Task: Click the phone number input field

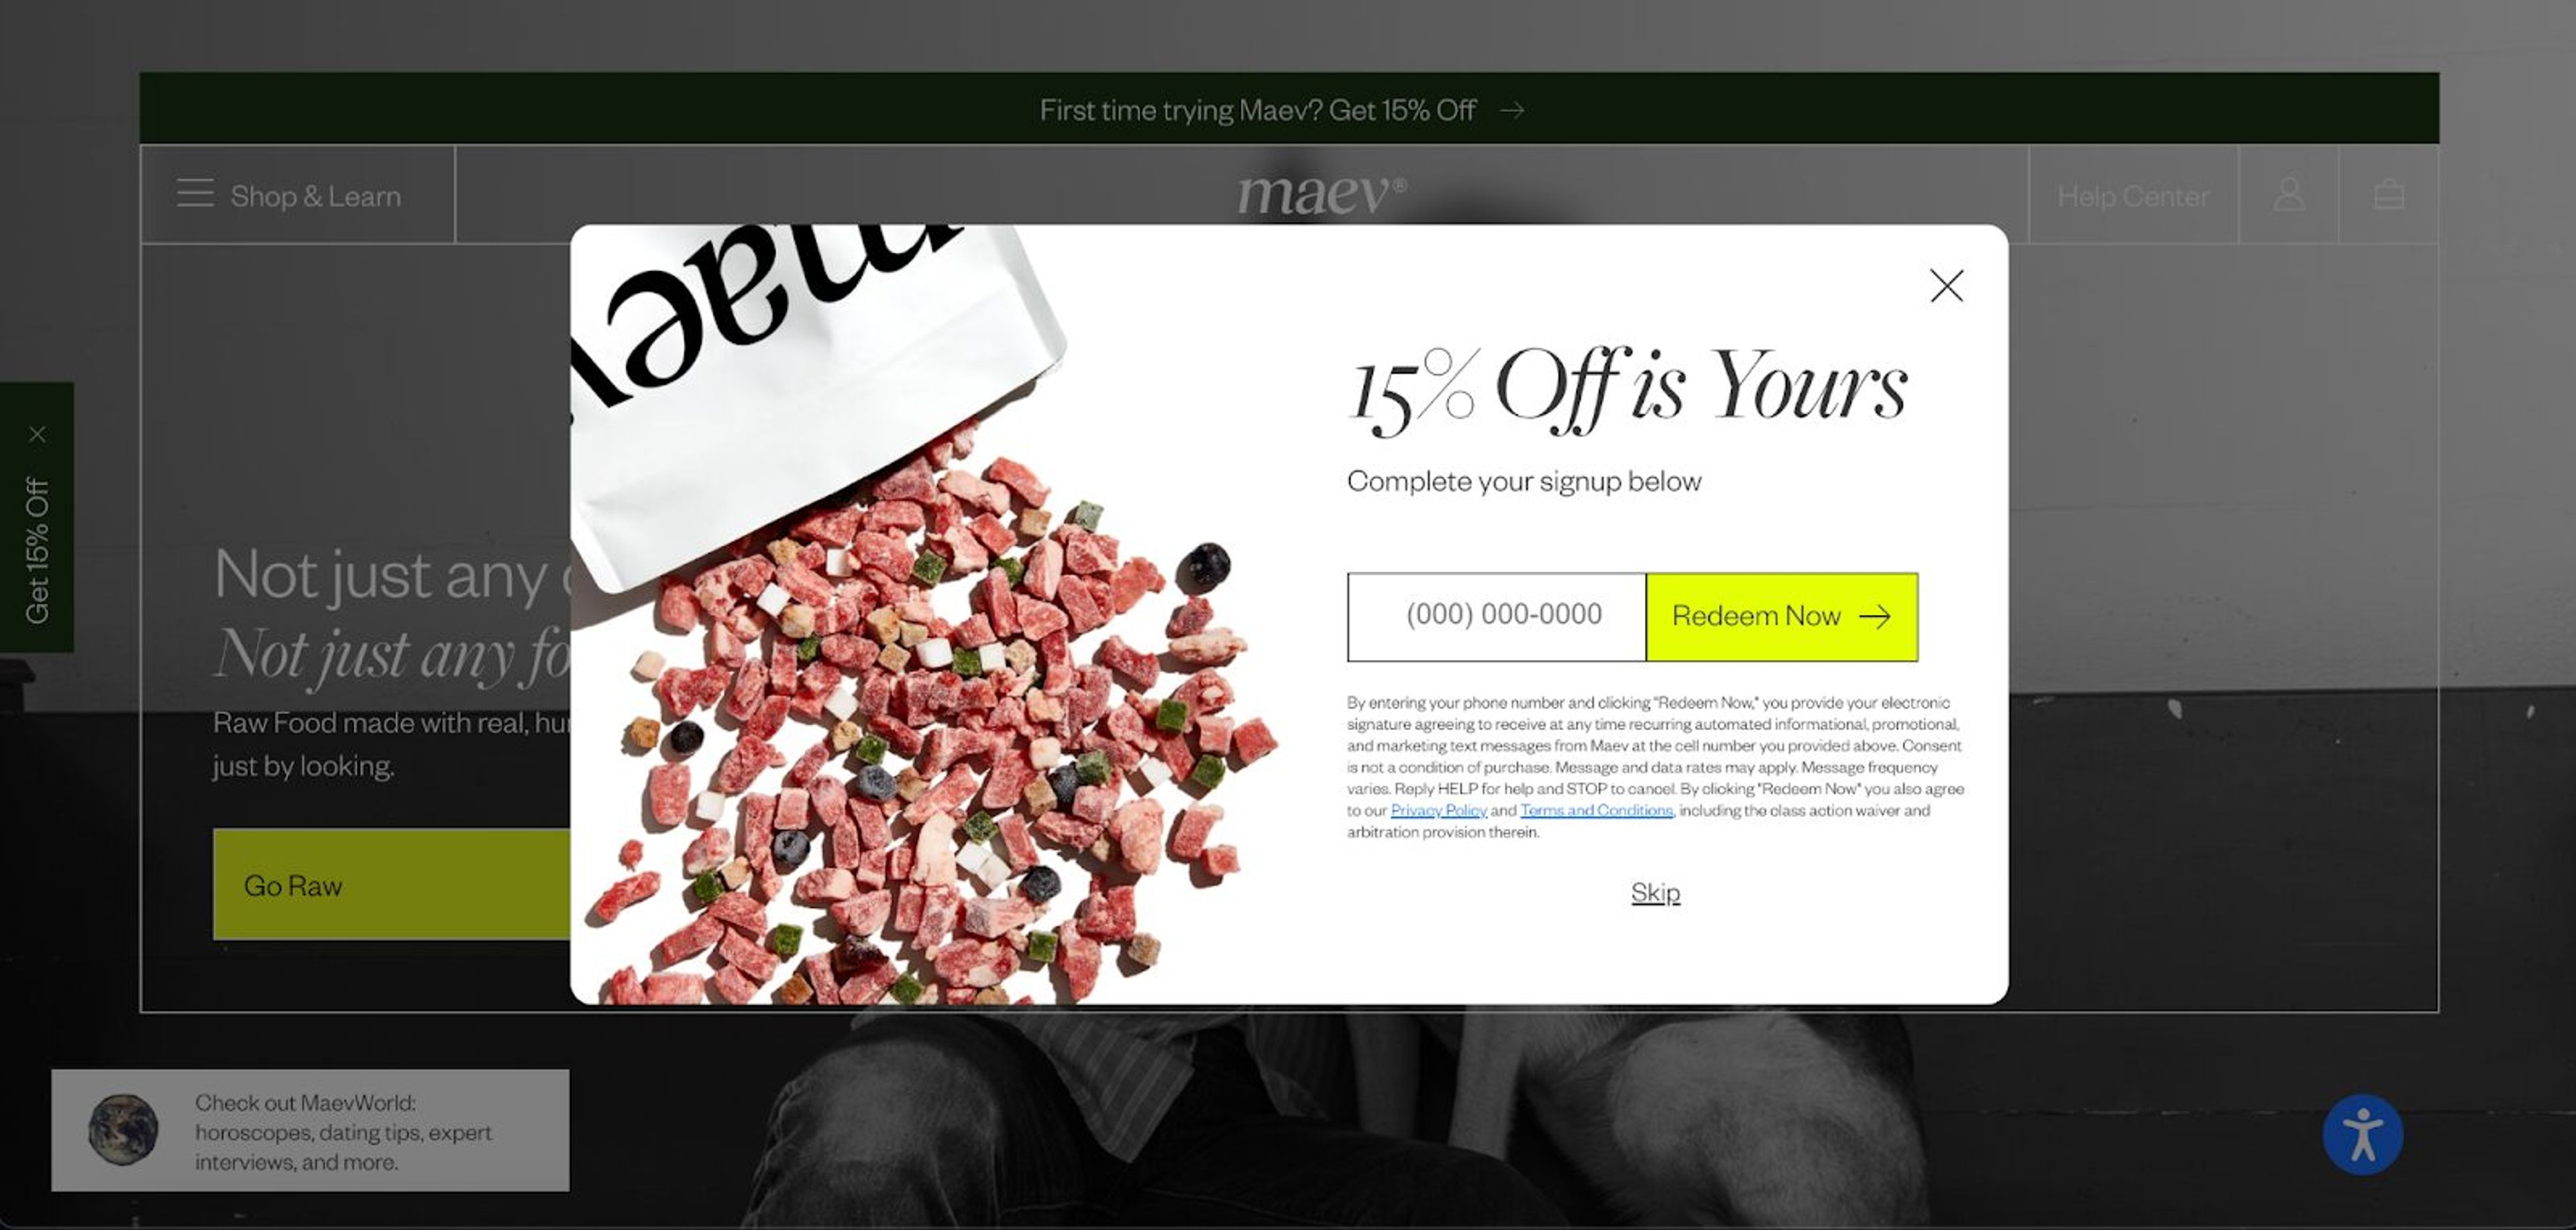Action: coord(1497,616)
